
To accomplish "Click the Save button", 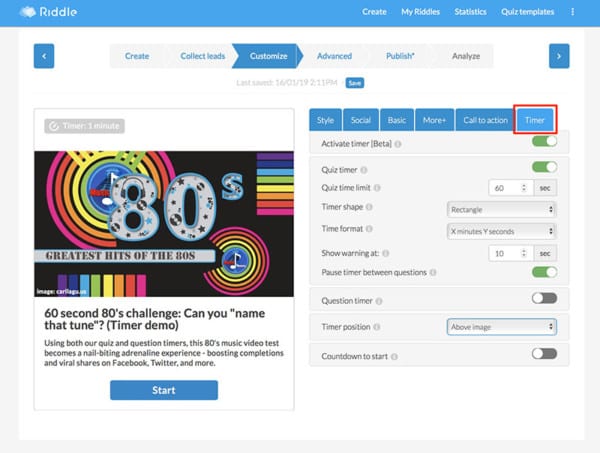I will click(355, 83).
